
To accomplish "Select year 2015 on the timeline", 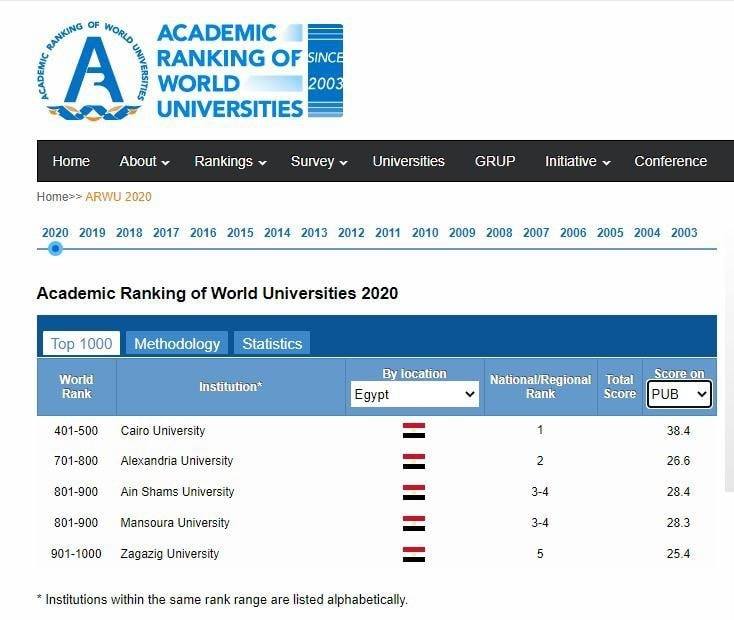I will tap(240, 232).
